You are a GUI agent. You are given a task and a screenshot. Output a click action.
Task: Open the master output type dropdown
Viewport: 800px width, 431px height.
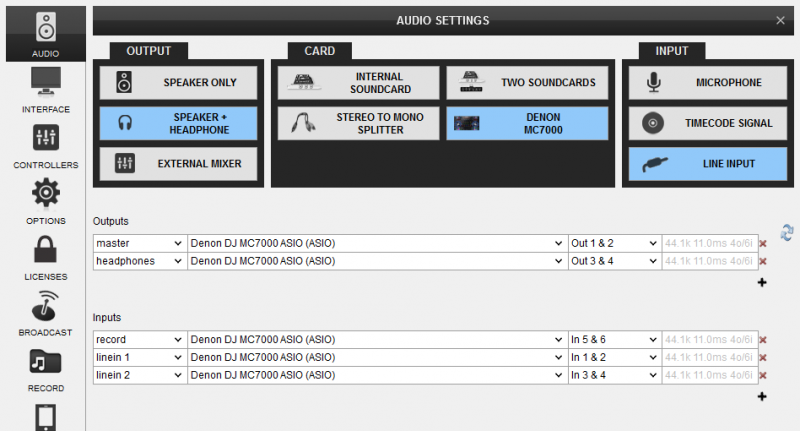tap(140, 243)
